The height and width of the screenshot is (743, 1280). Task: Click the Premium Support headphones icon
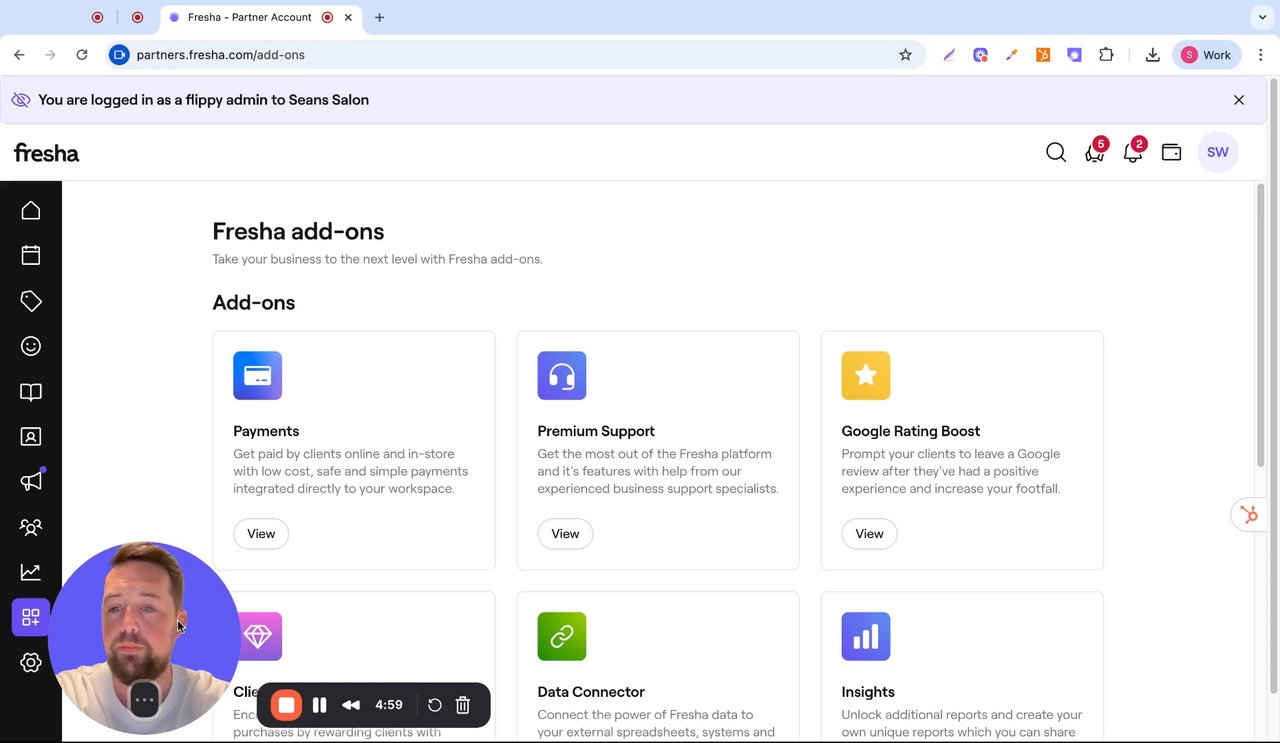562,375
